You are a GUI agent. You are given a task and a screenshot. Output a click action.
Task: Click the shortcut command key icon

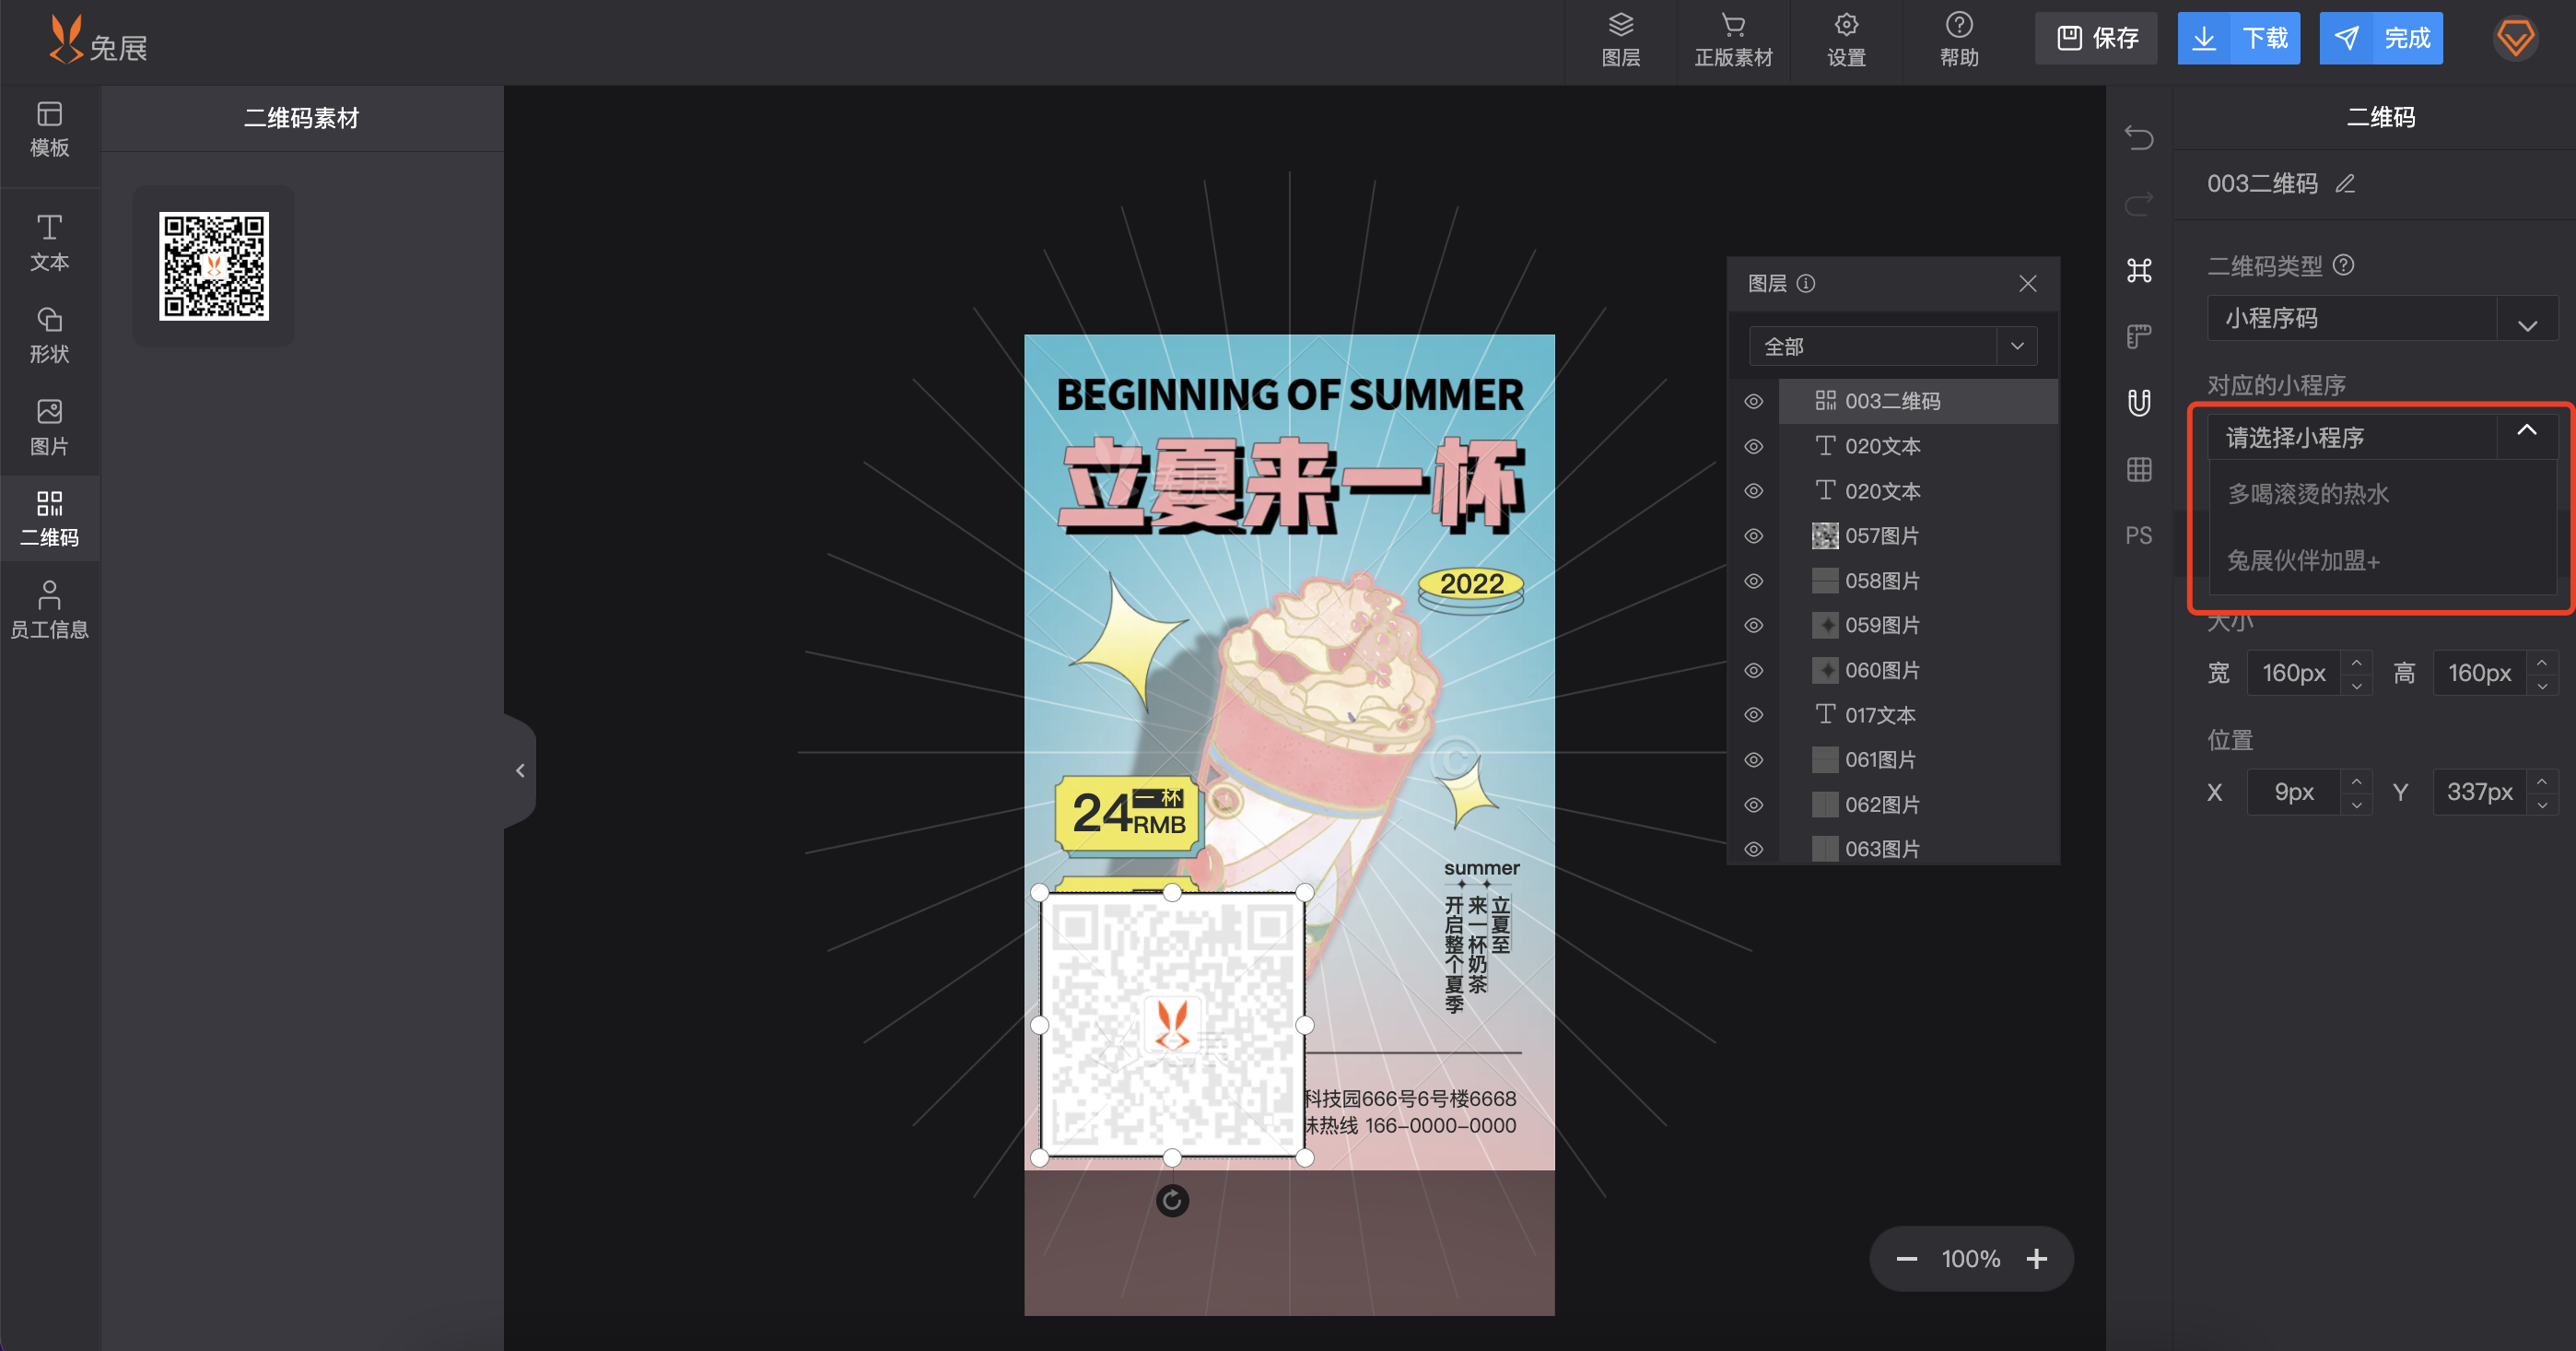pyautogui.click(x=2139, y=270)
